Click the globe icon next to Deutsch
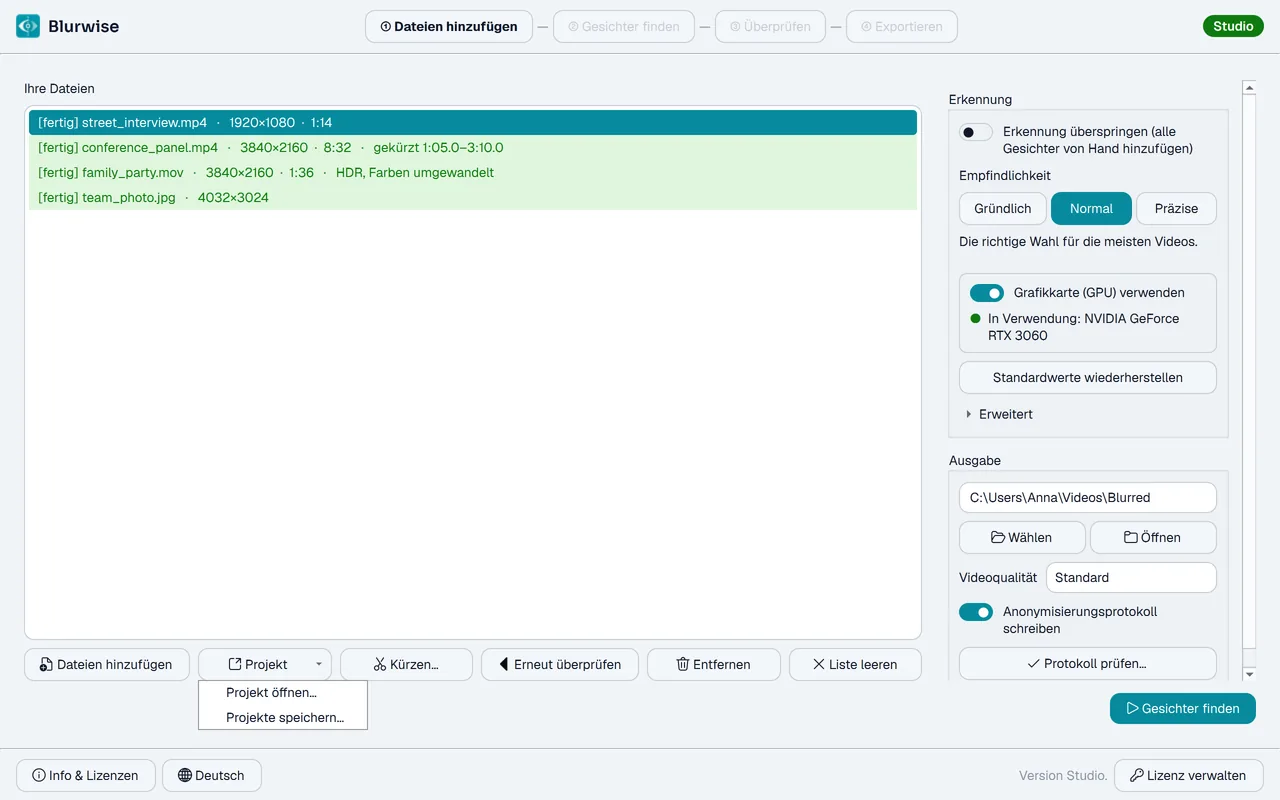This screenshot has height=800, width=1280. coord(185,775)
